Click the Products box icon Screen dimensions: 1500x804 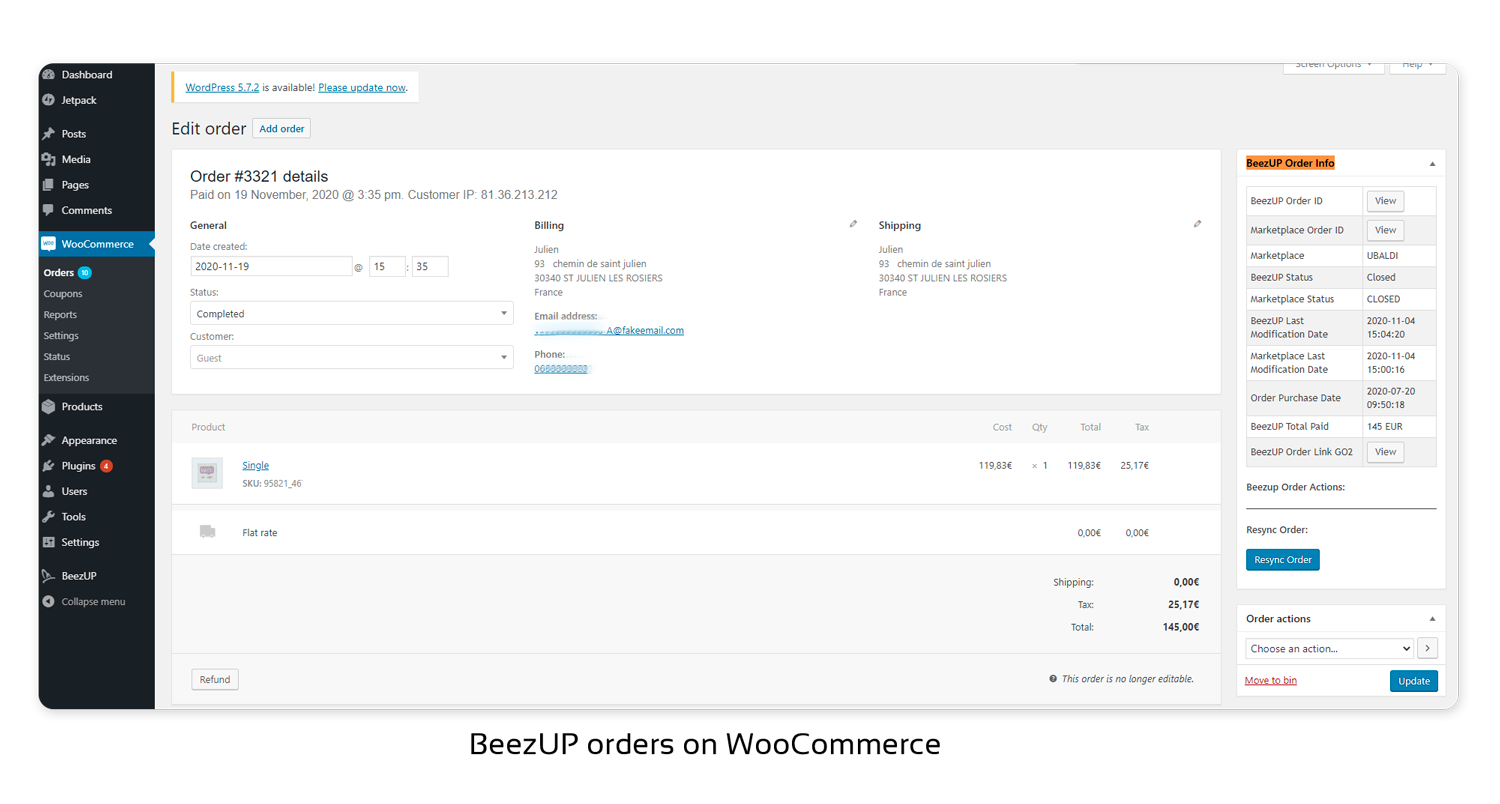click(48, 407)
